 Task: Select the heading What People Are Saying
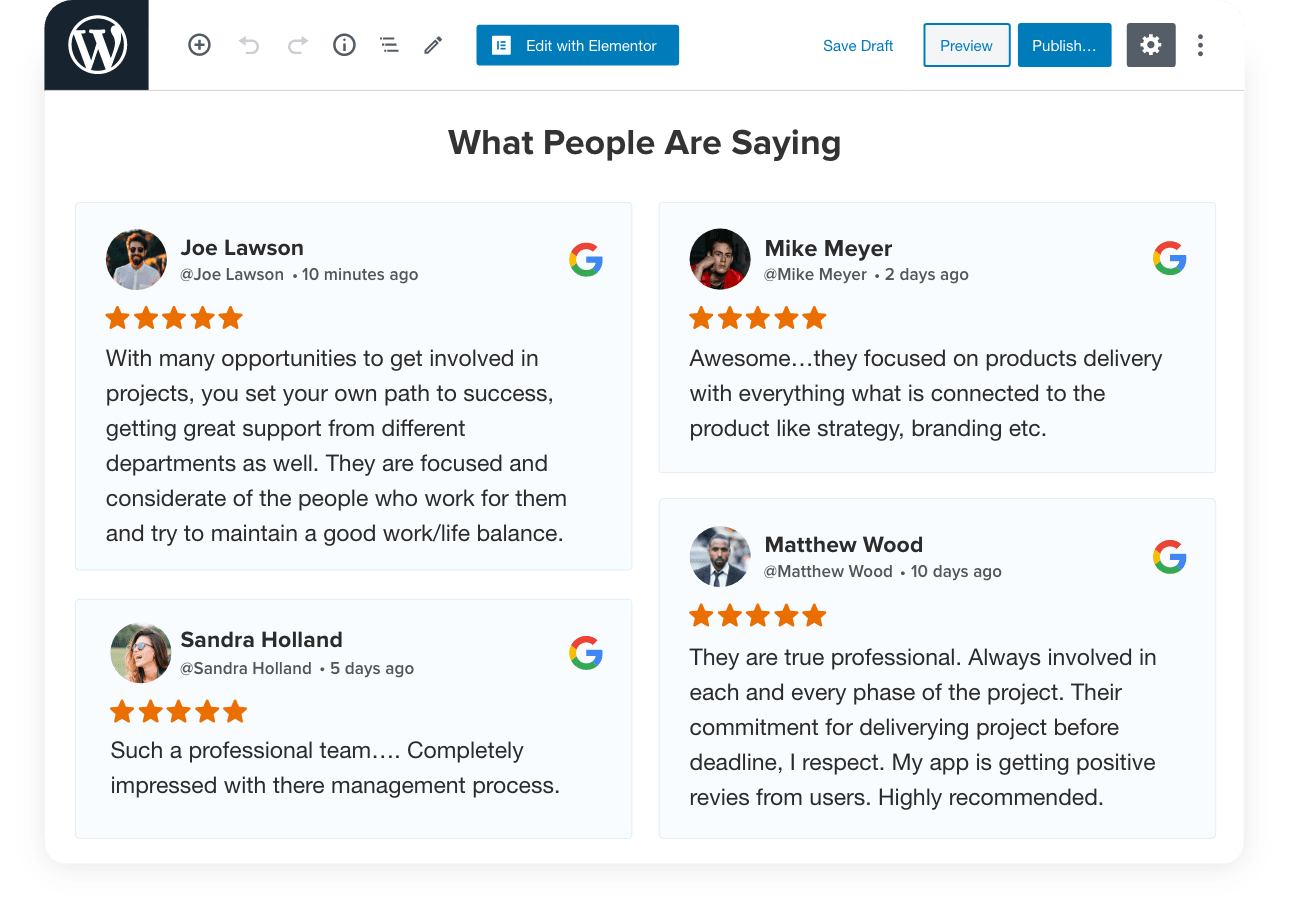click(644, 143)
